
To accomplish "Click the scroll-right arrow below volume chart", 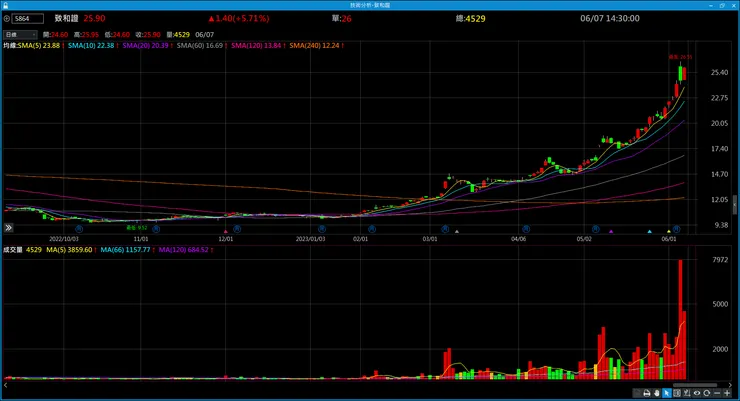I will point(732,385).
